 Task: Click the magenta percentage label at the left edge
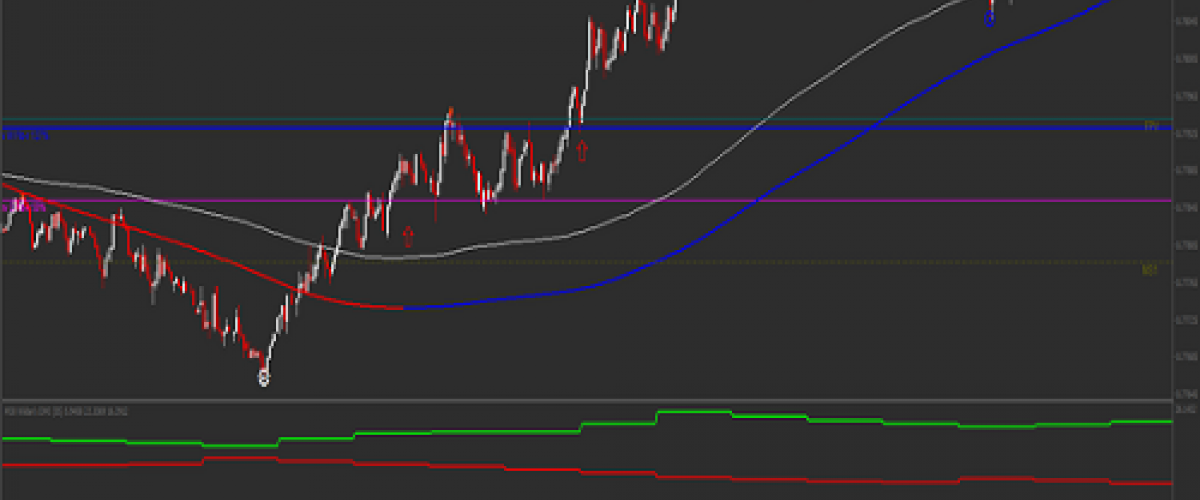click(26, 206)
